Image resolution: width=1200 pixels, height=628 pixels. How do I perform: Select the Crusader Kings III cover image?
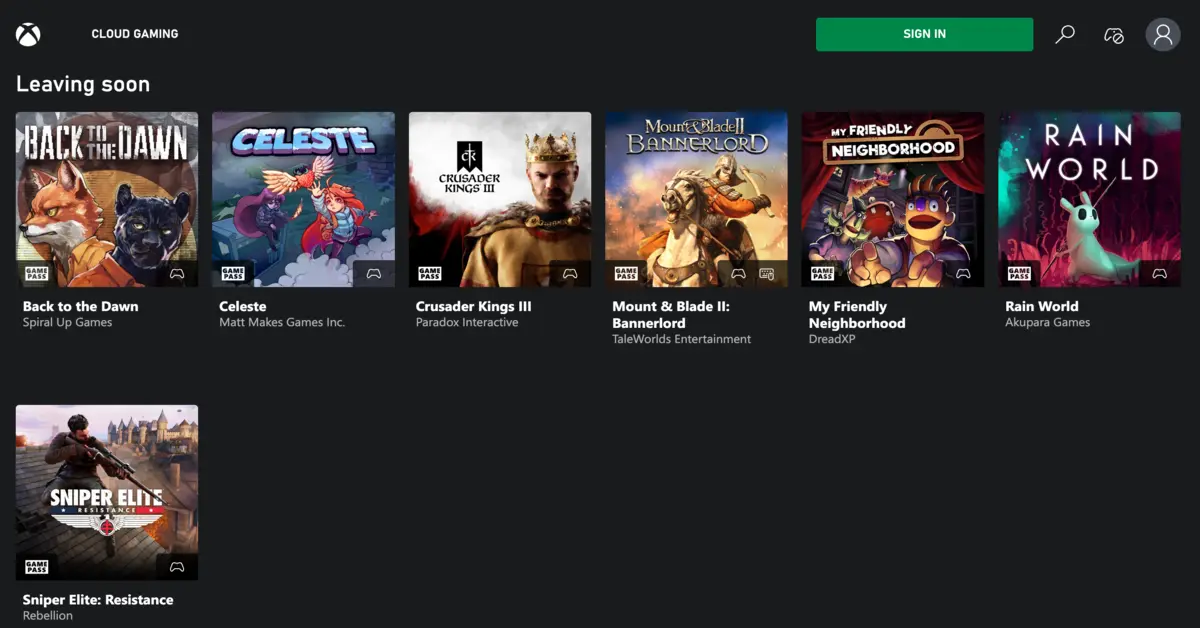click(500, 199)
